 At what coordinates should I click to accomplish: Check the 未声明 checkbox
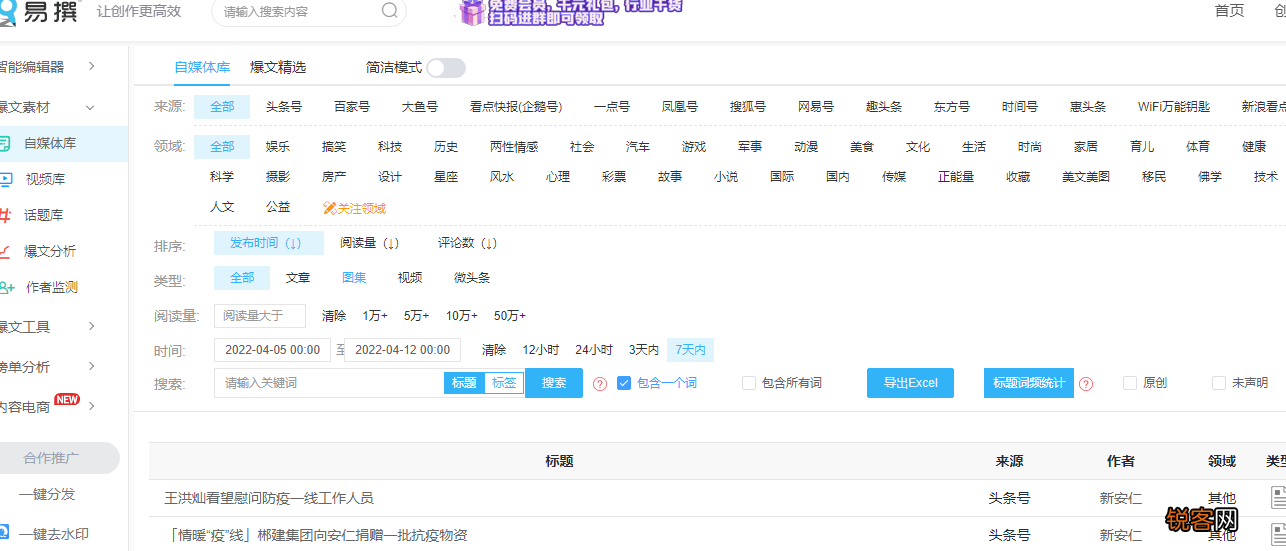(1219, 383)
